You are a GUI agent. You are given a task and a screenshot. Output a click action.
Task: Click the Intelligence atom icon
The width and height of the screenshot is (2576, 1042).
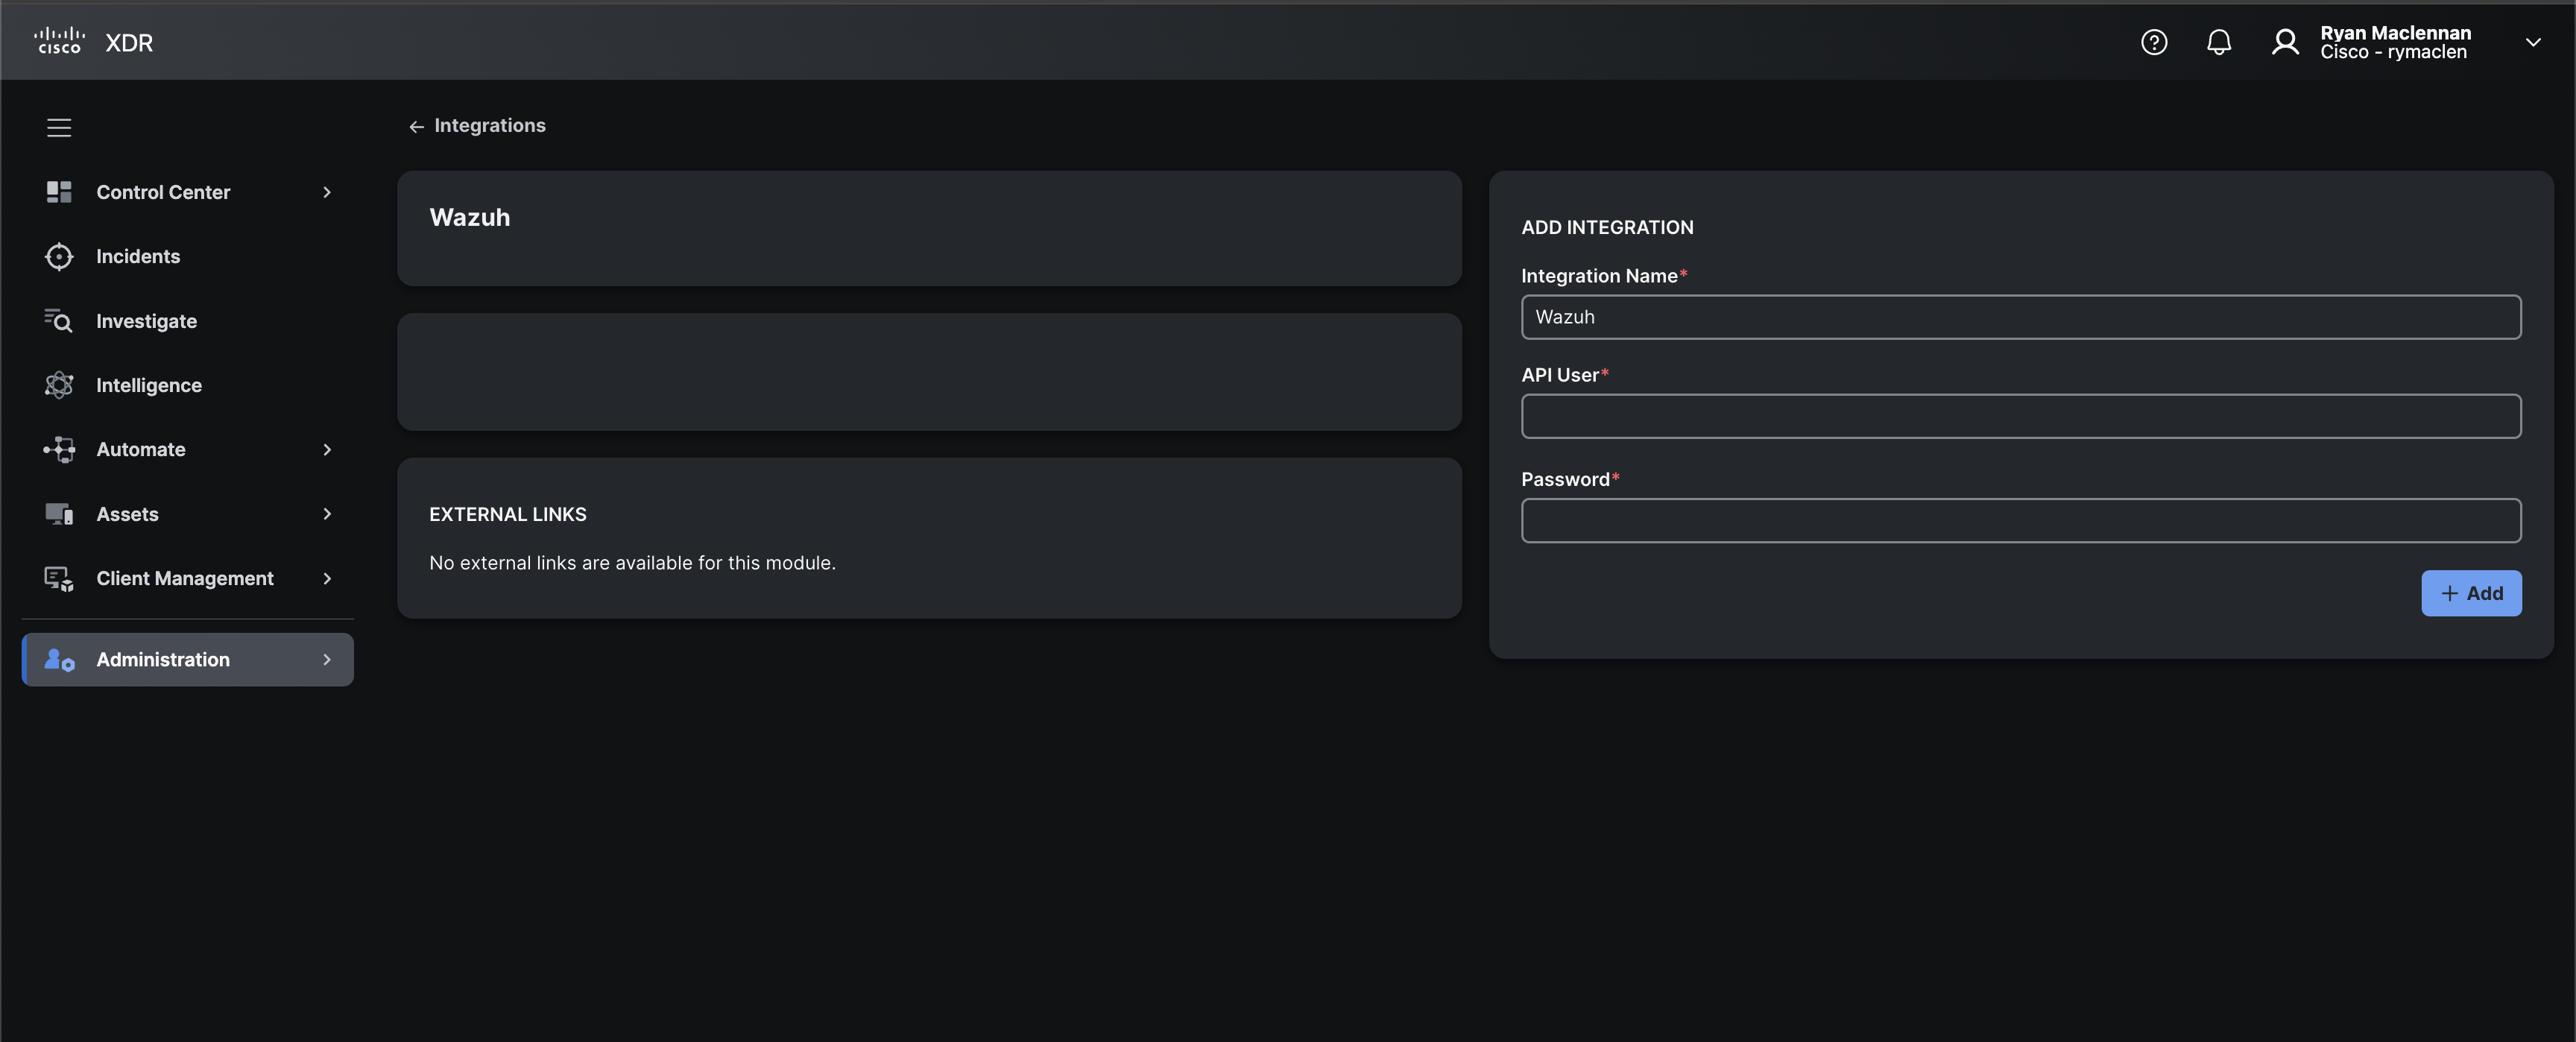[x=59, y=385]
